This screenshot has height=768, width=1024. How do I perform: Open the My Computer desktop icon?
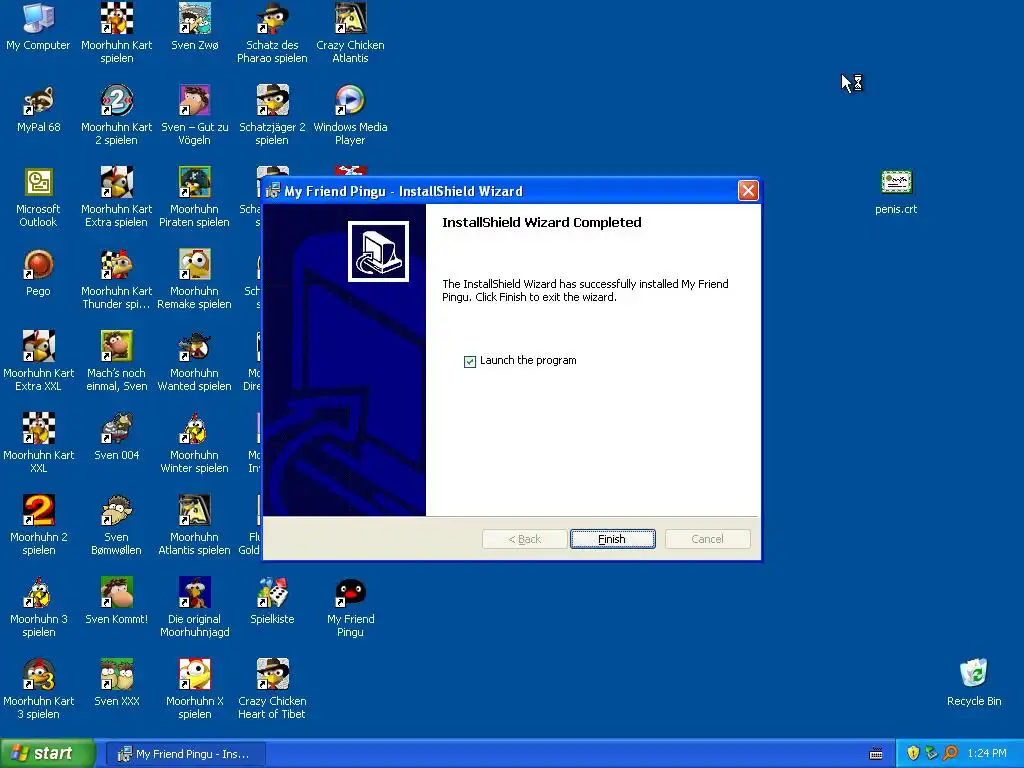point(38,26)
